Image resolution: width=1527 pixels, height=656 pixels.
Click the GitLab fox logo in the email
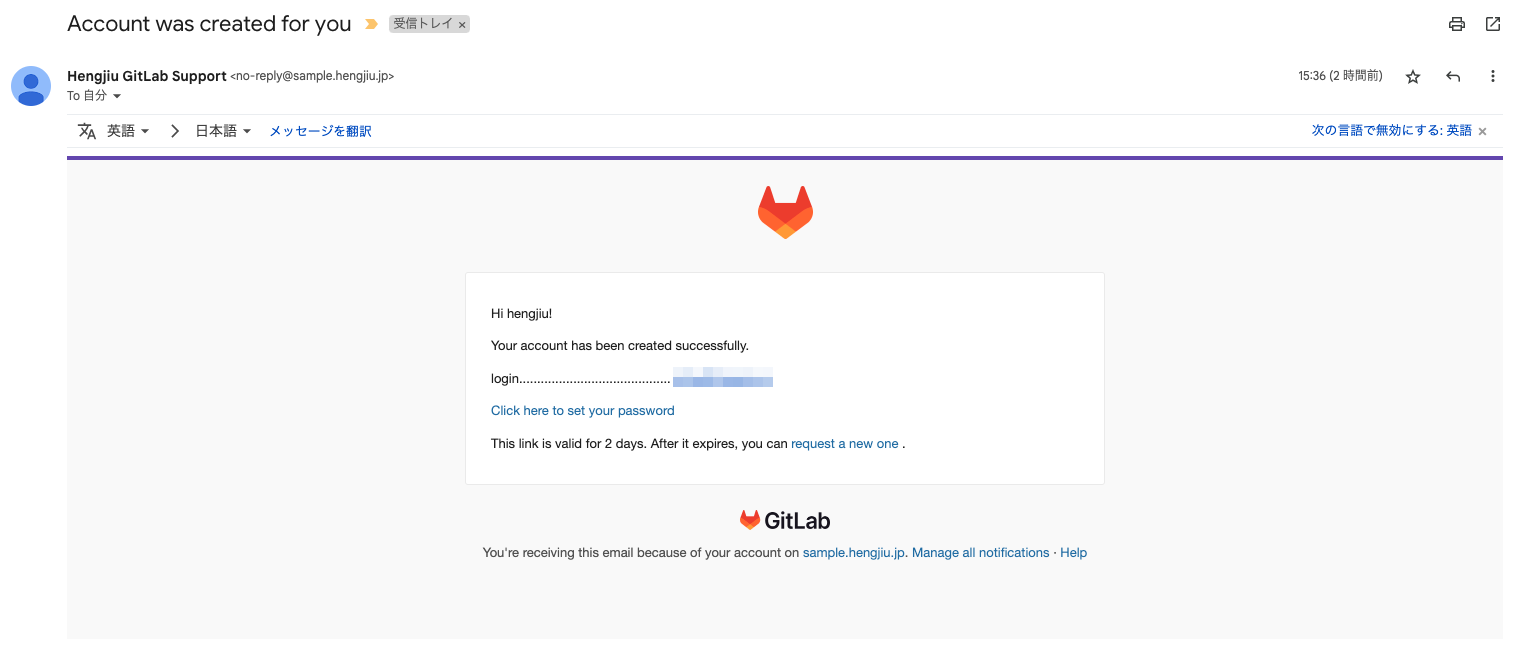(785, 211)
